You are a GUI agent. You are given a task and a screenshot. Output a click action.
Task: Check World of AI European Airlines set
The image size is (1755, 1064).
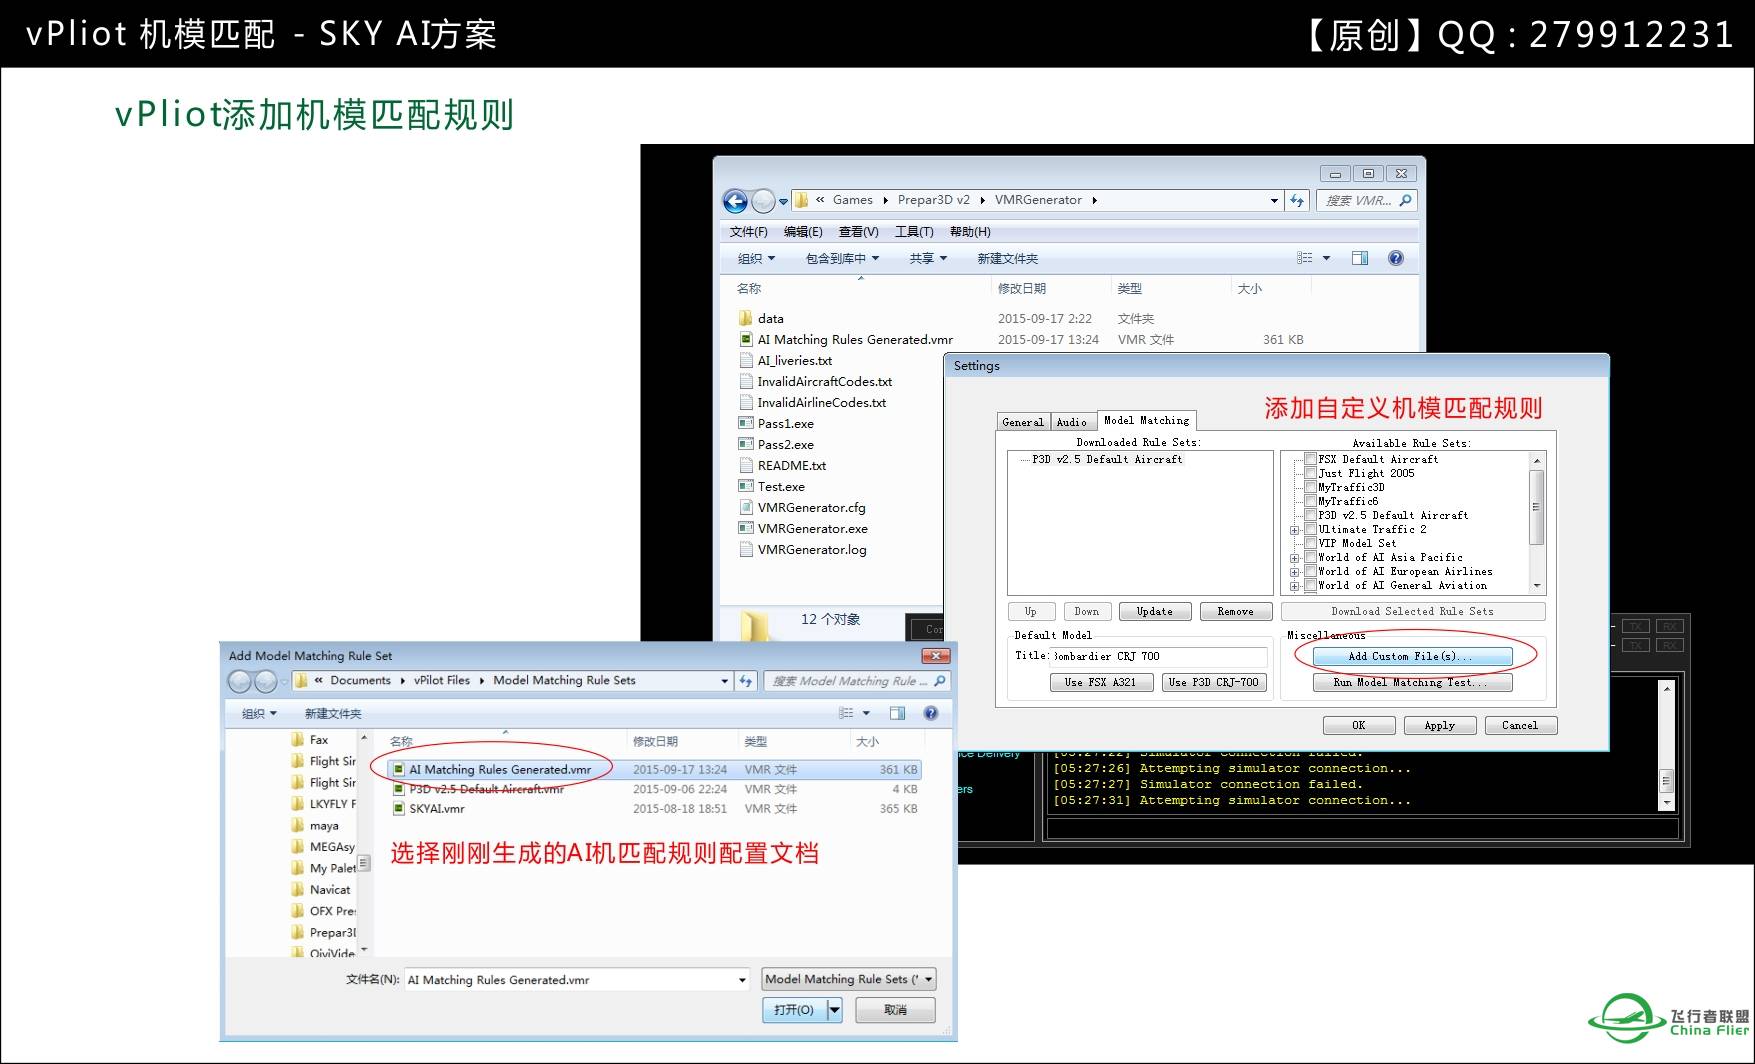(1310, 571)
